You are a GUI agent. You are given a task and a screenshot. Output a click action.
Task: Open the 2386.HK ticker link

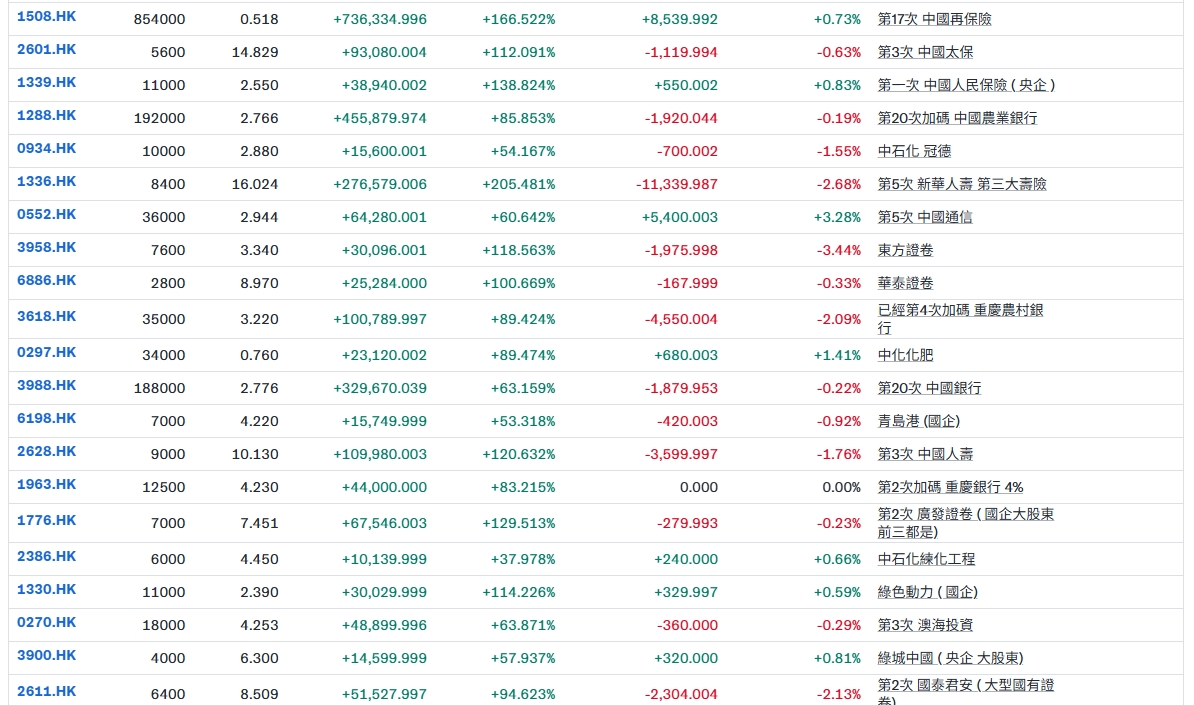[x=46, y=557]
